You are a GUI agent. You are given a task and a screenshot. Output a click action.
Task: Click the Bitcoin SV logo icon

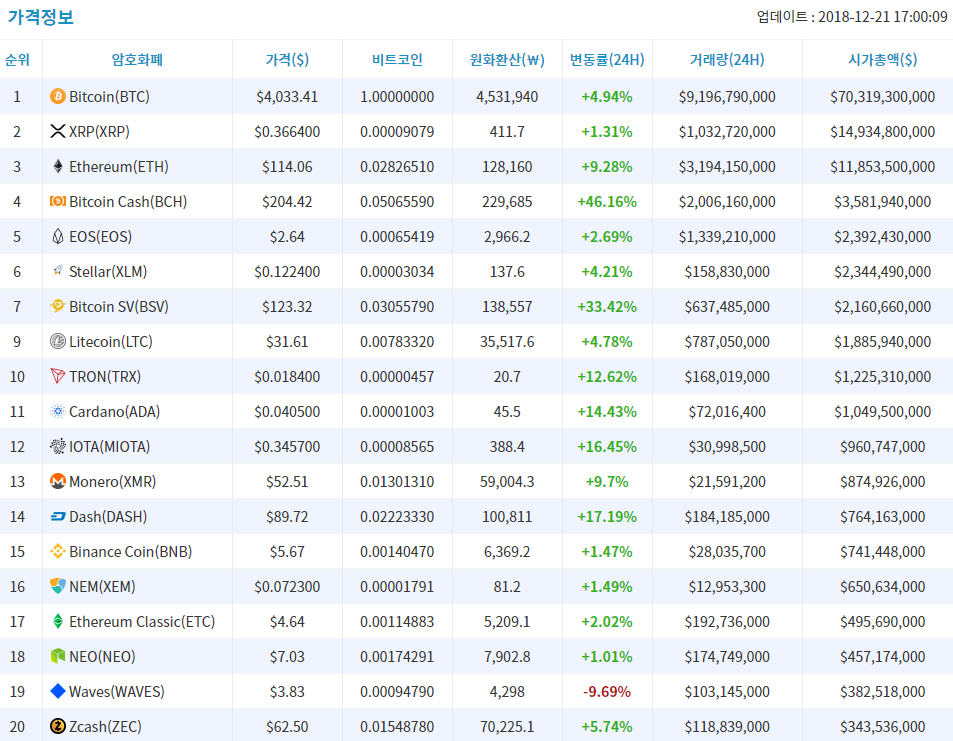click(58, 306)
